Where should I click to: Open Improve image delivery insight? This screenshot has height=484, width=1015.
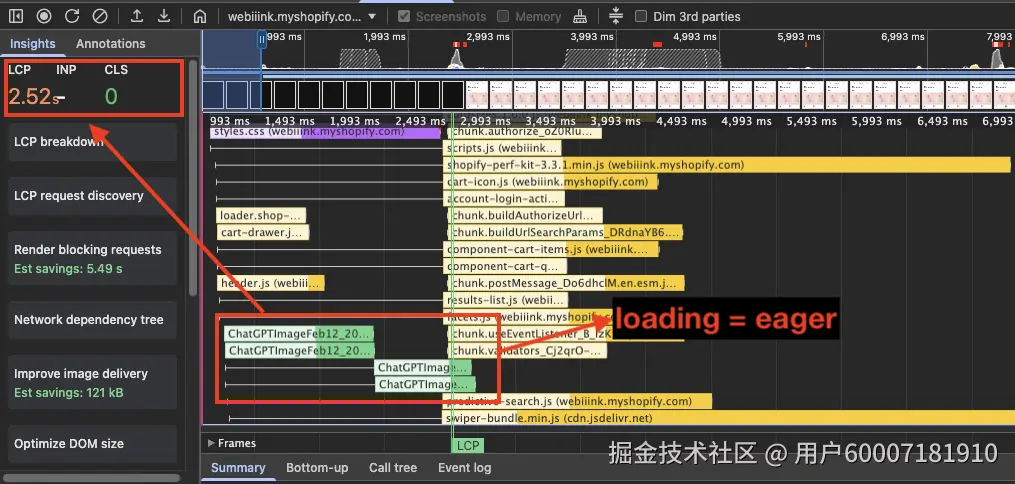coord(93,382)
